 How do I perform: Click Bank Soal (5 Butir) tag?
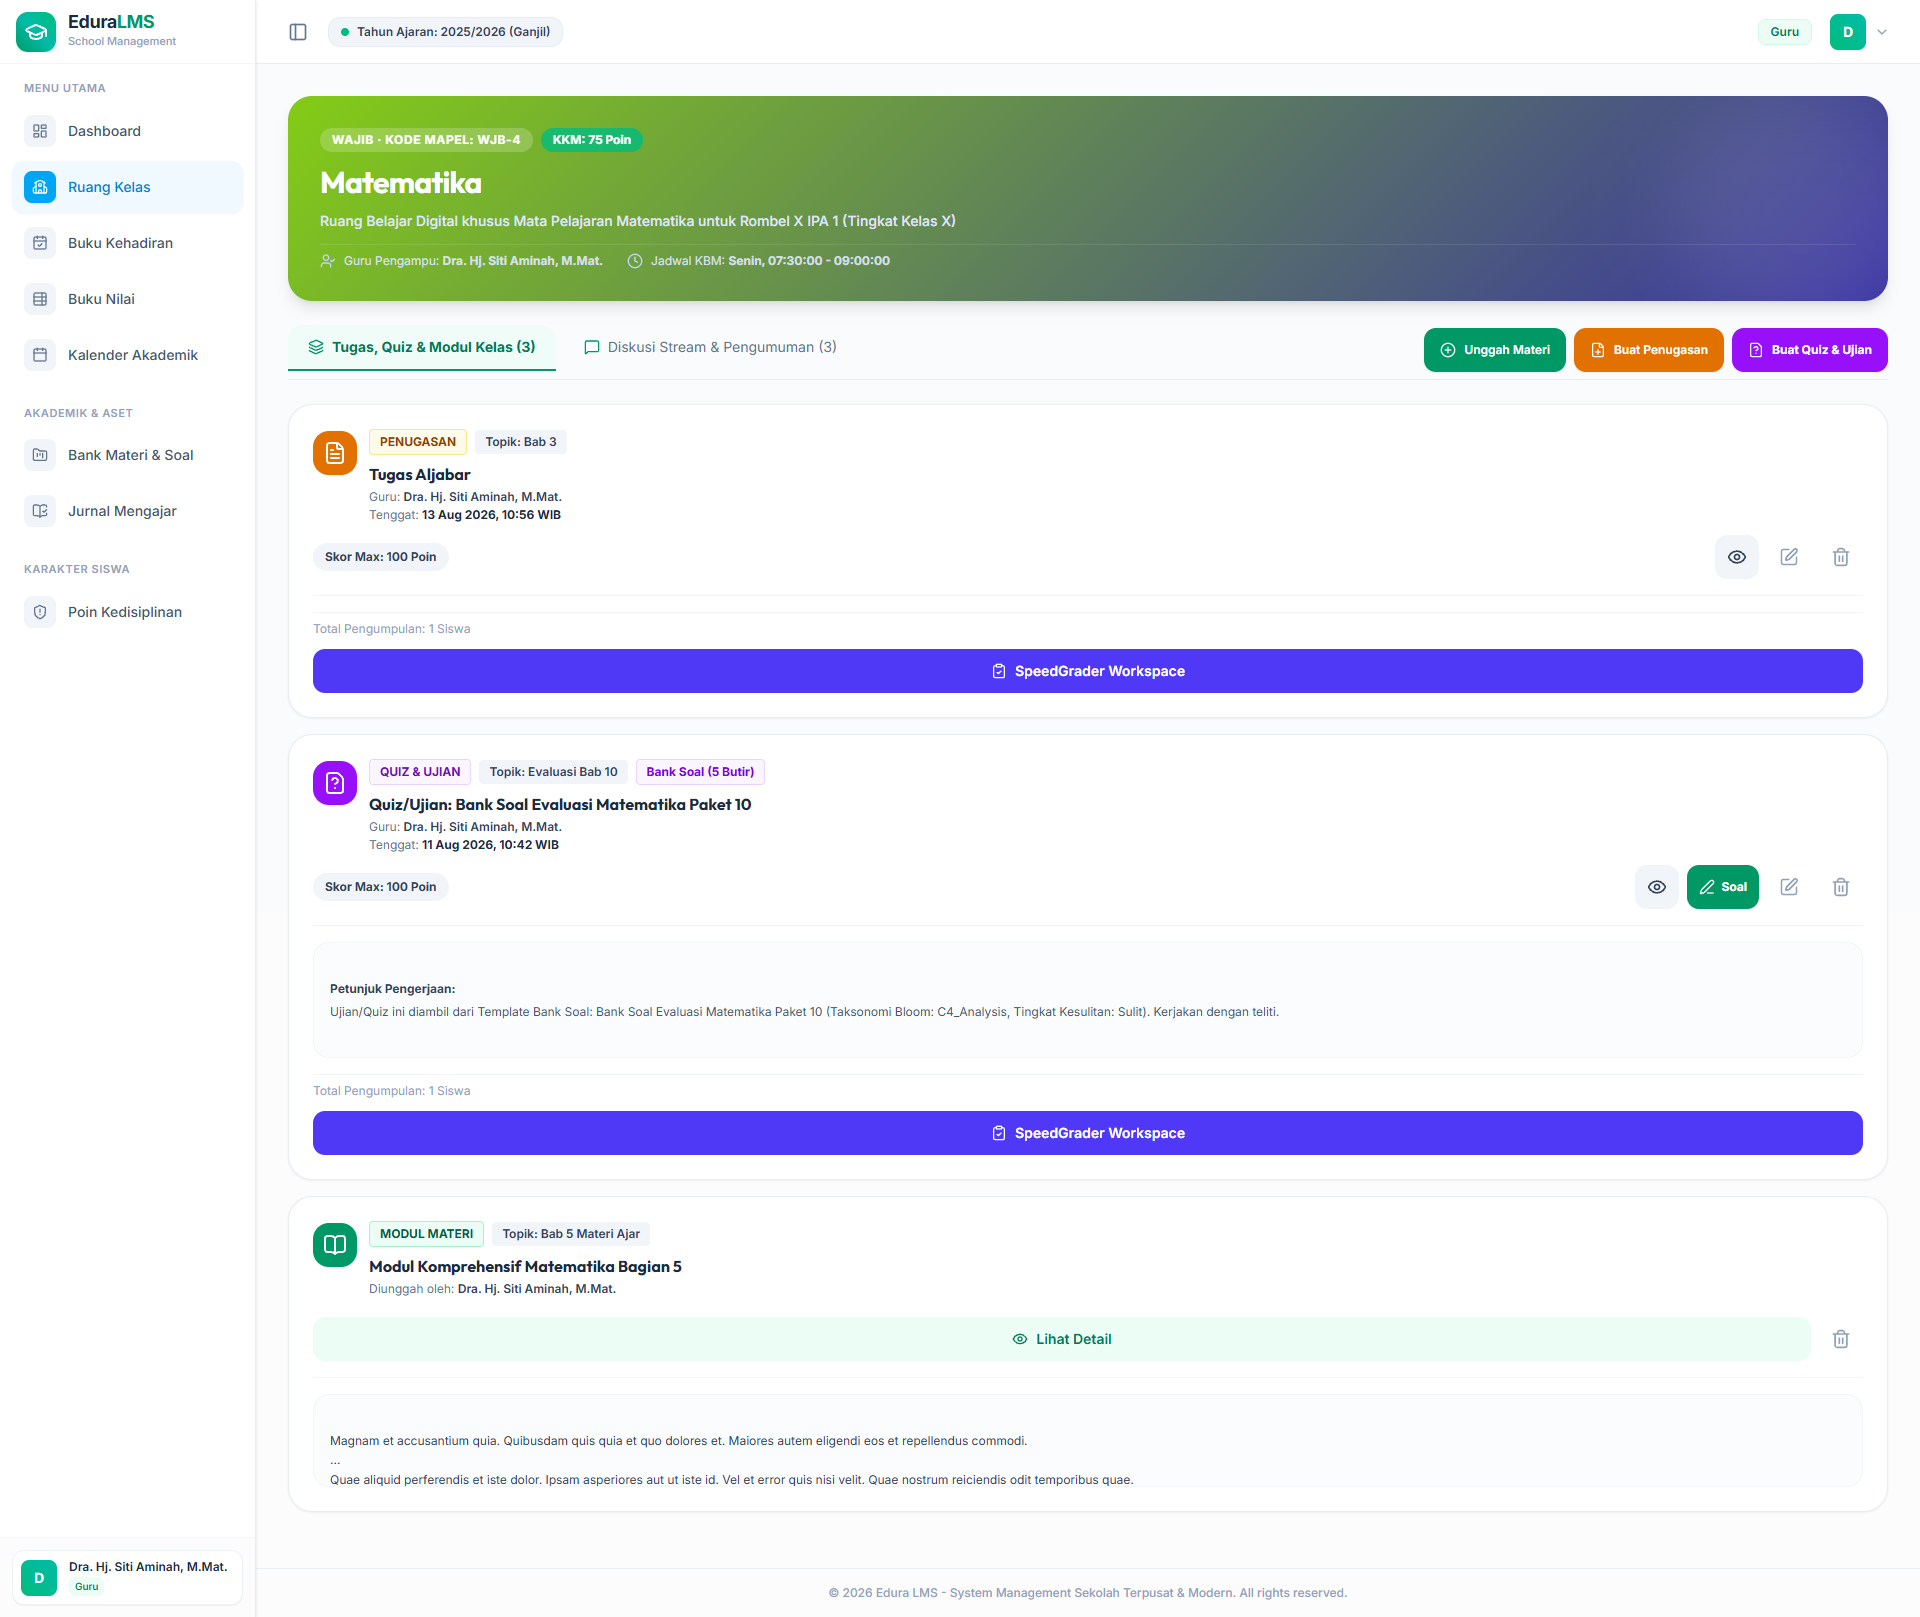pos(700,772)
